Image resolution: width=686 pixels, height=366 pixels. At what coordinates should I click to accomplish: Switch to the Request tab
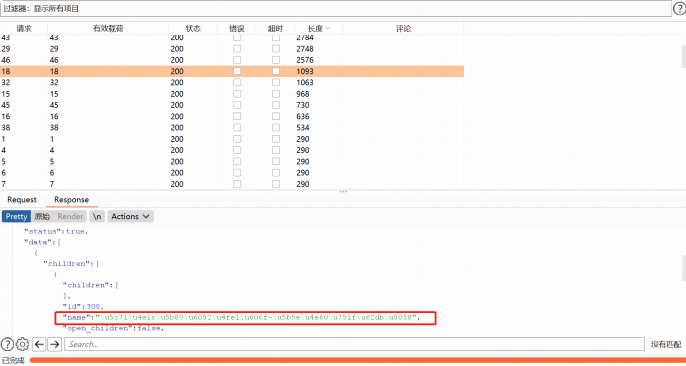point(22,200)
